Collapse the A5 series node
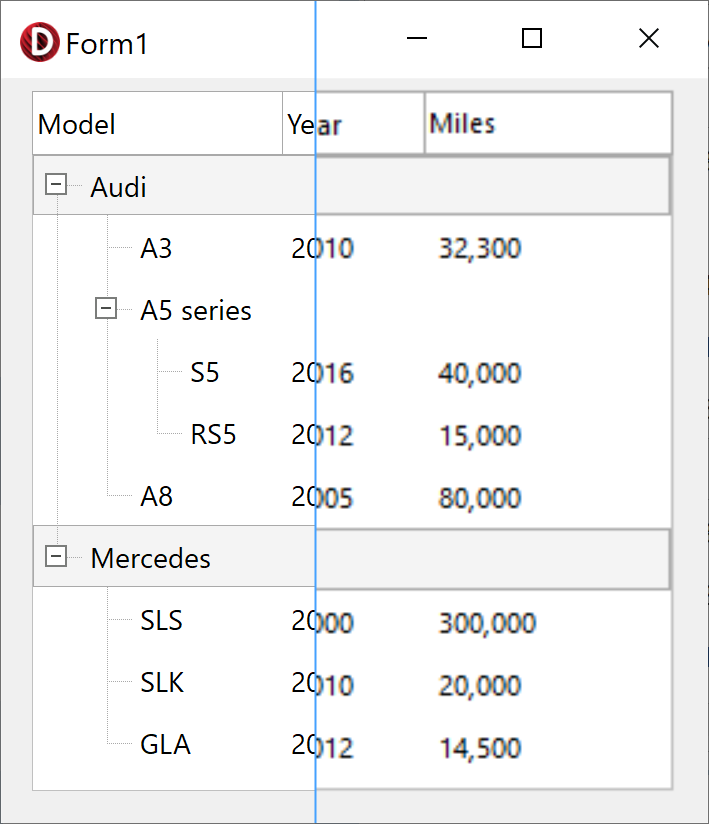709x824 pixels. tap(106, 308)
